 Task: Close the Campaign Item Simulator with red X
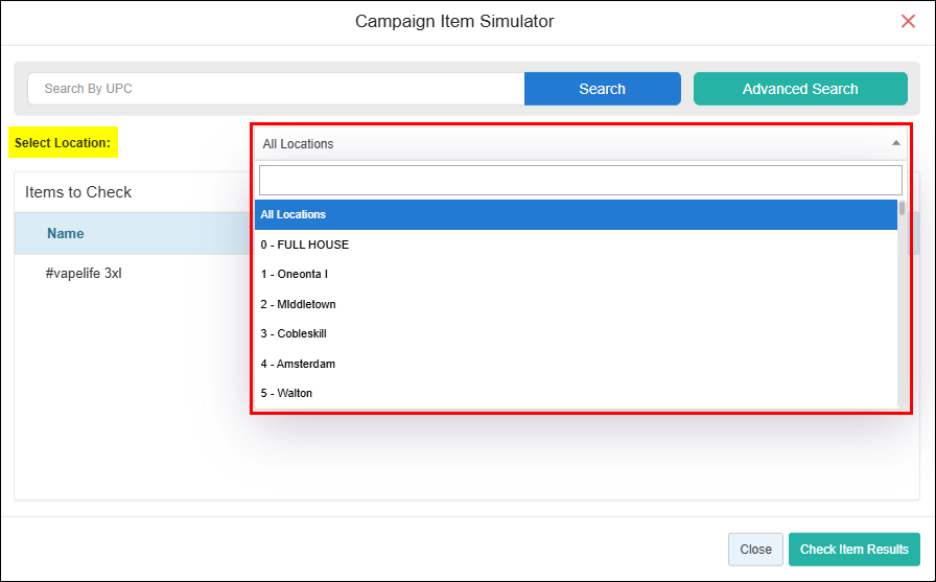coord(908,21)
